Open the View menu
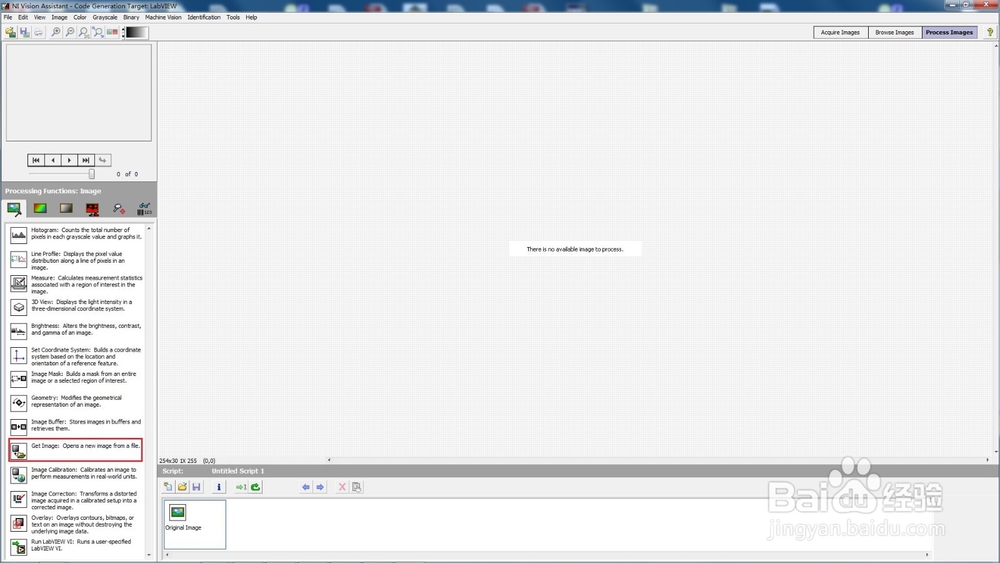Image resolution: width=1000 pixels, height=563 pixels. (x=40, y=17)
